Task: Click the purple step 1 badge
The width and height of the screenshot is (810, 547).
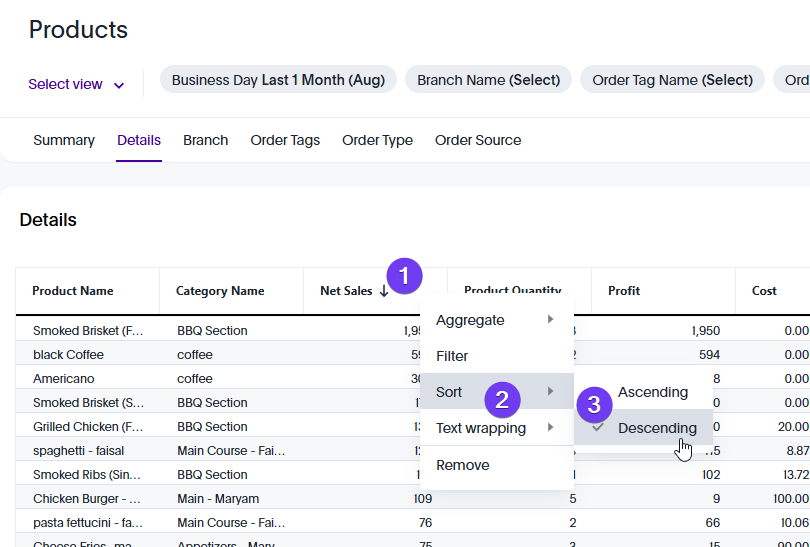Action: coord(404,275)
